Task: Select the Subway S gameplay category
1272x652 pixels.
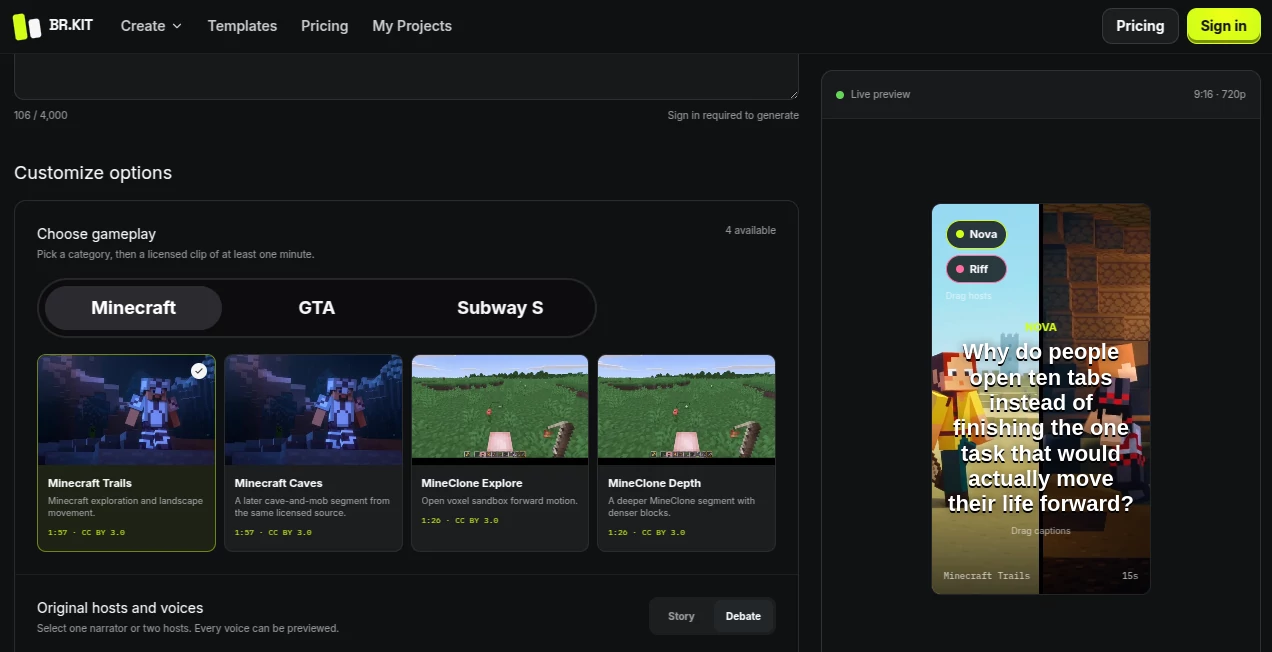Action: (x=500, y=308)
